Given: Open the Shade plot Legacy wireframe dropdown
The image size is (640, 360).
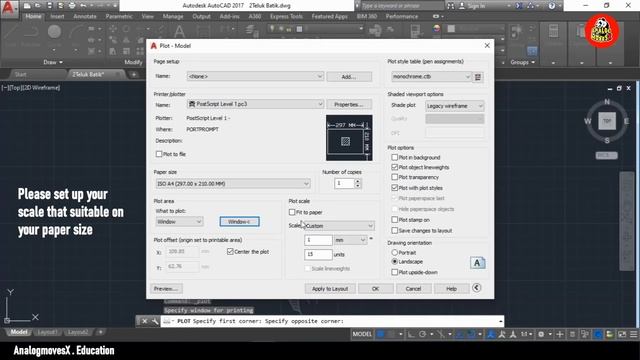Looking at the screenshot, I should tap(455, 106).
